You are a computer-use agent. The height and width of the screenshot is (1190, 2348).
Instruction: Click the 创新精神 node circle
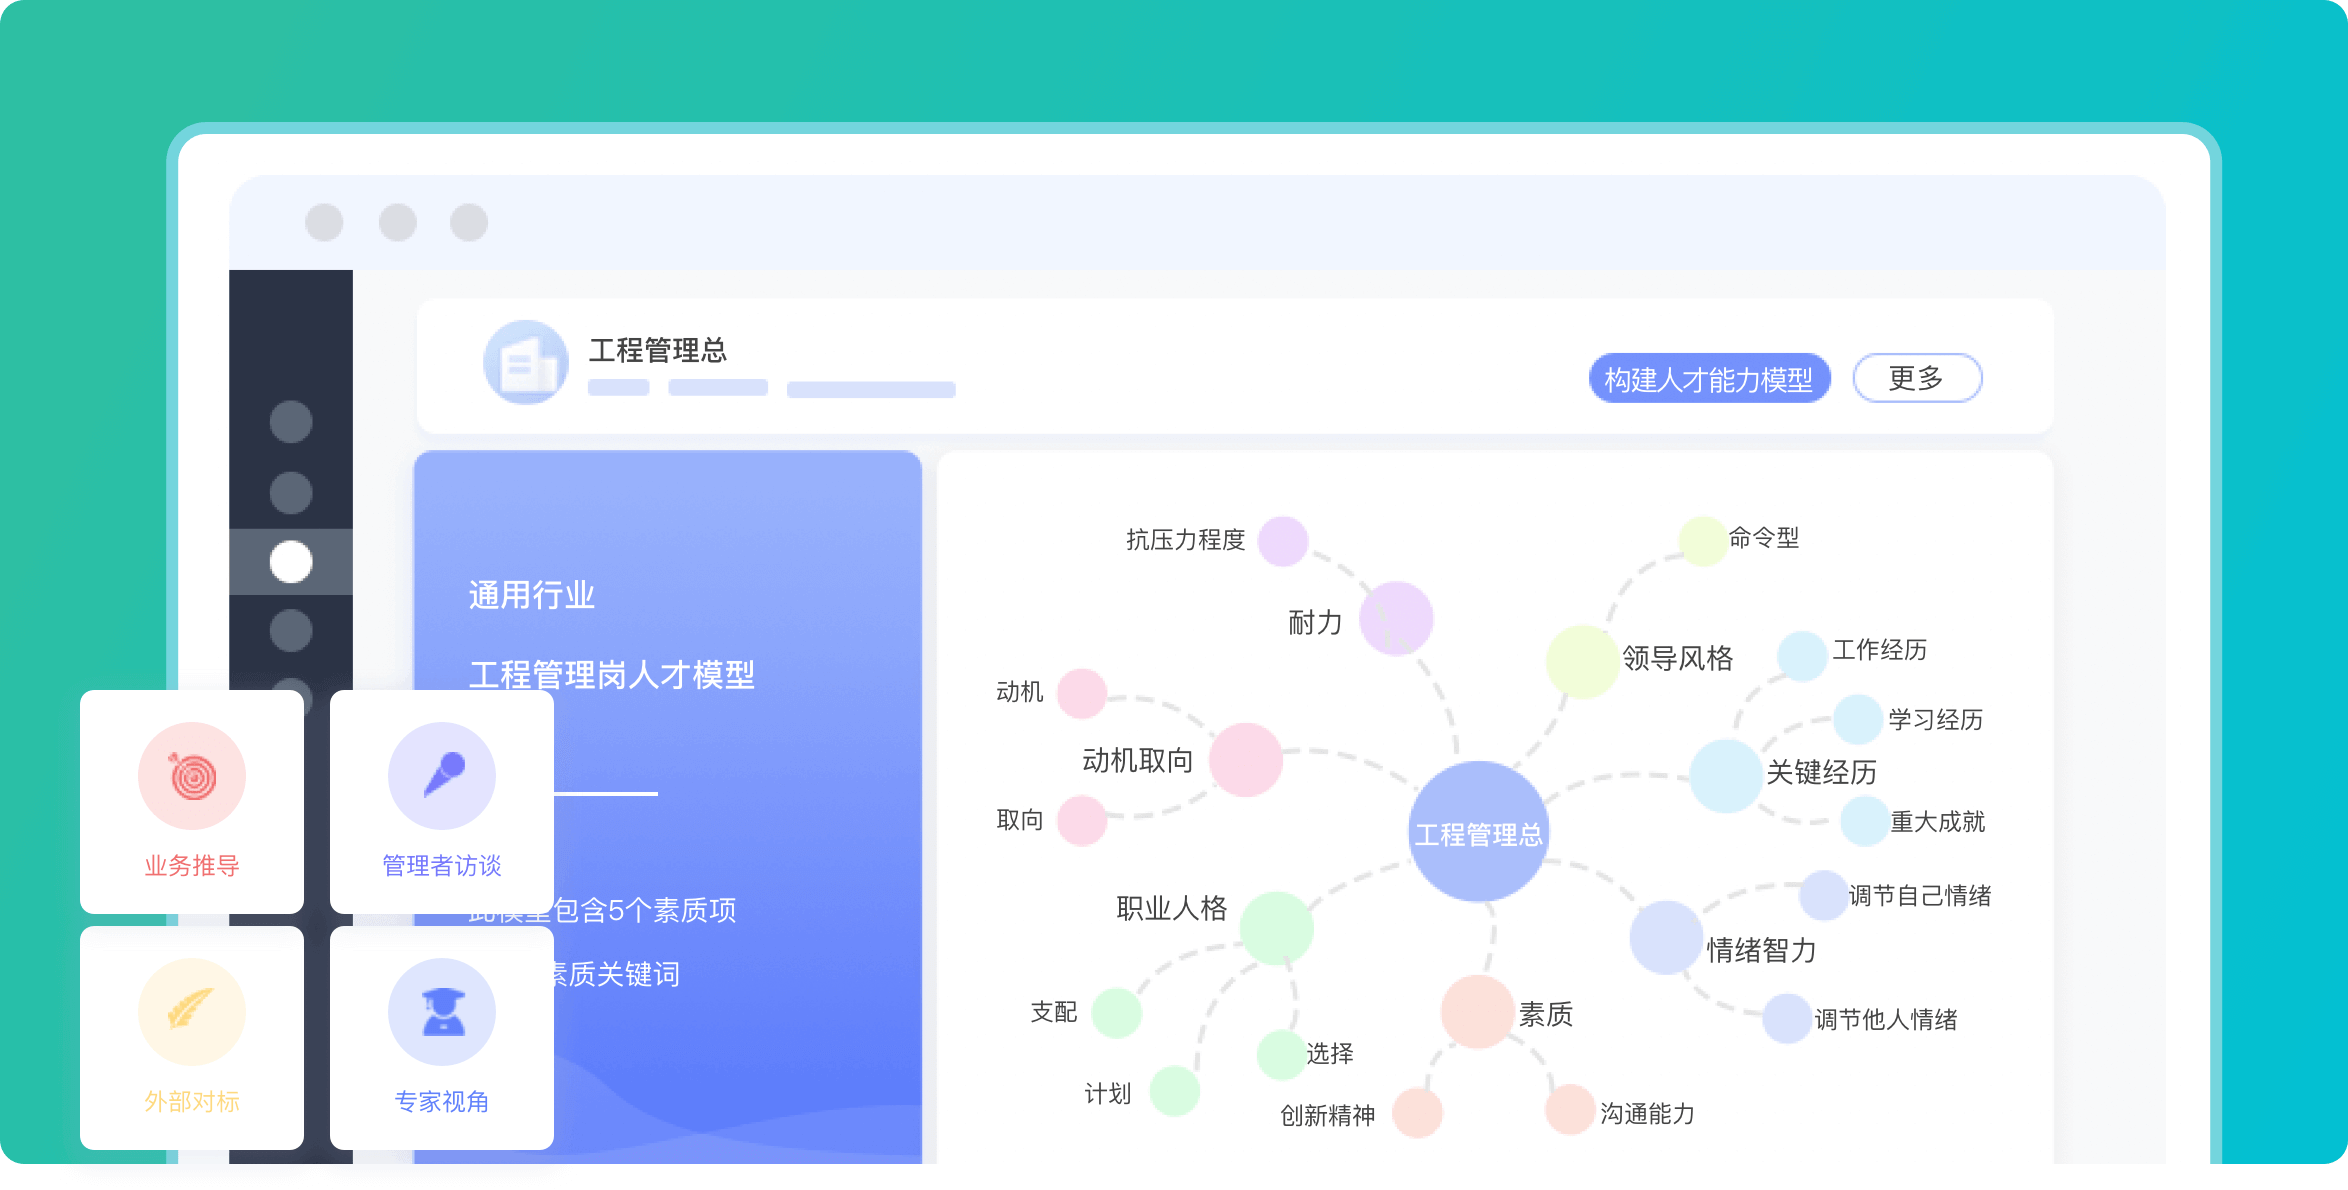click(1418, 1113)
